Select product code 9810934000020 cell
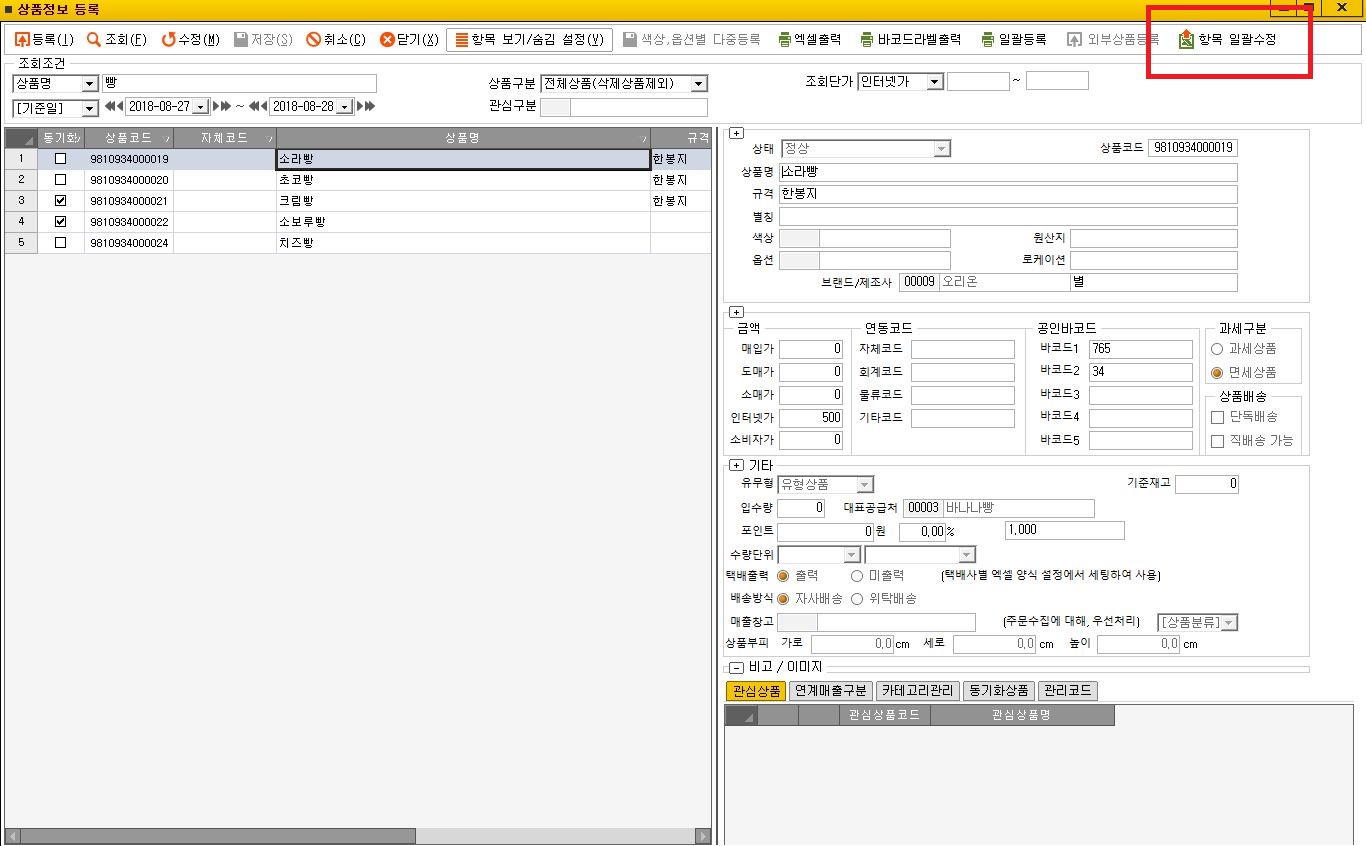1366x846 pixels. coord(129,179)
